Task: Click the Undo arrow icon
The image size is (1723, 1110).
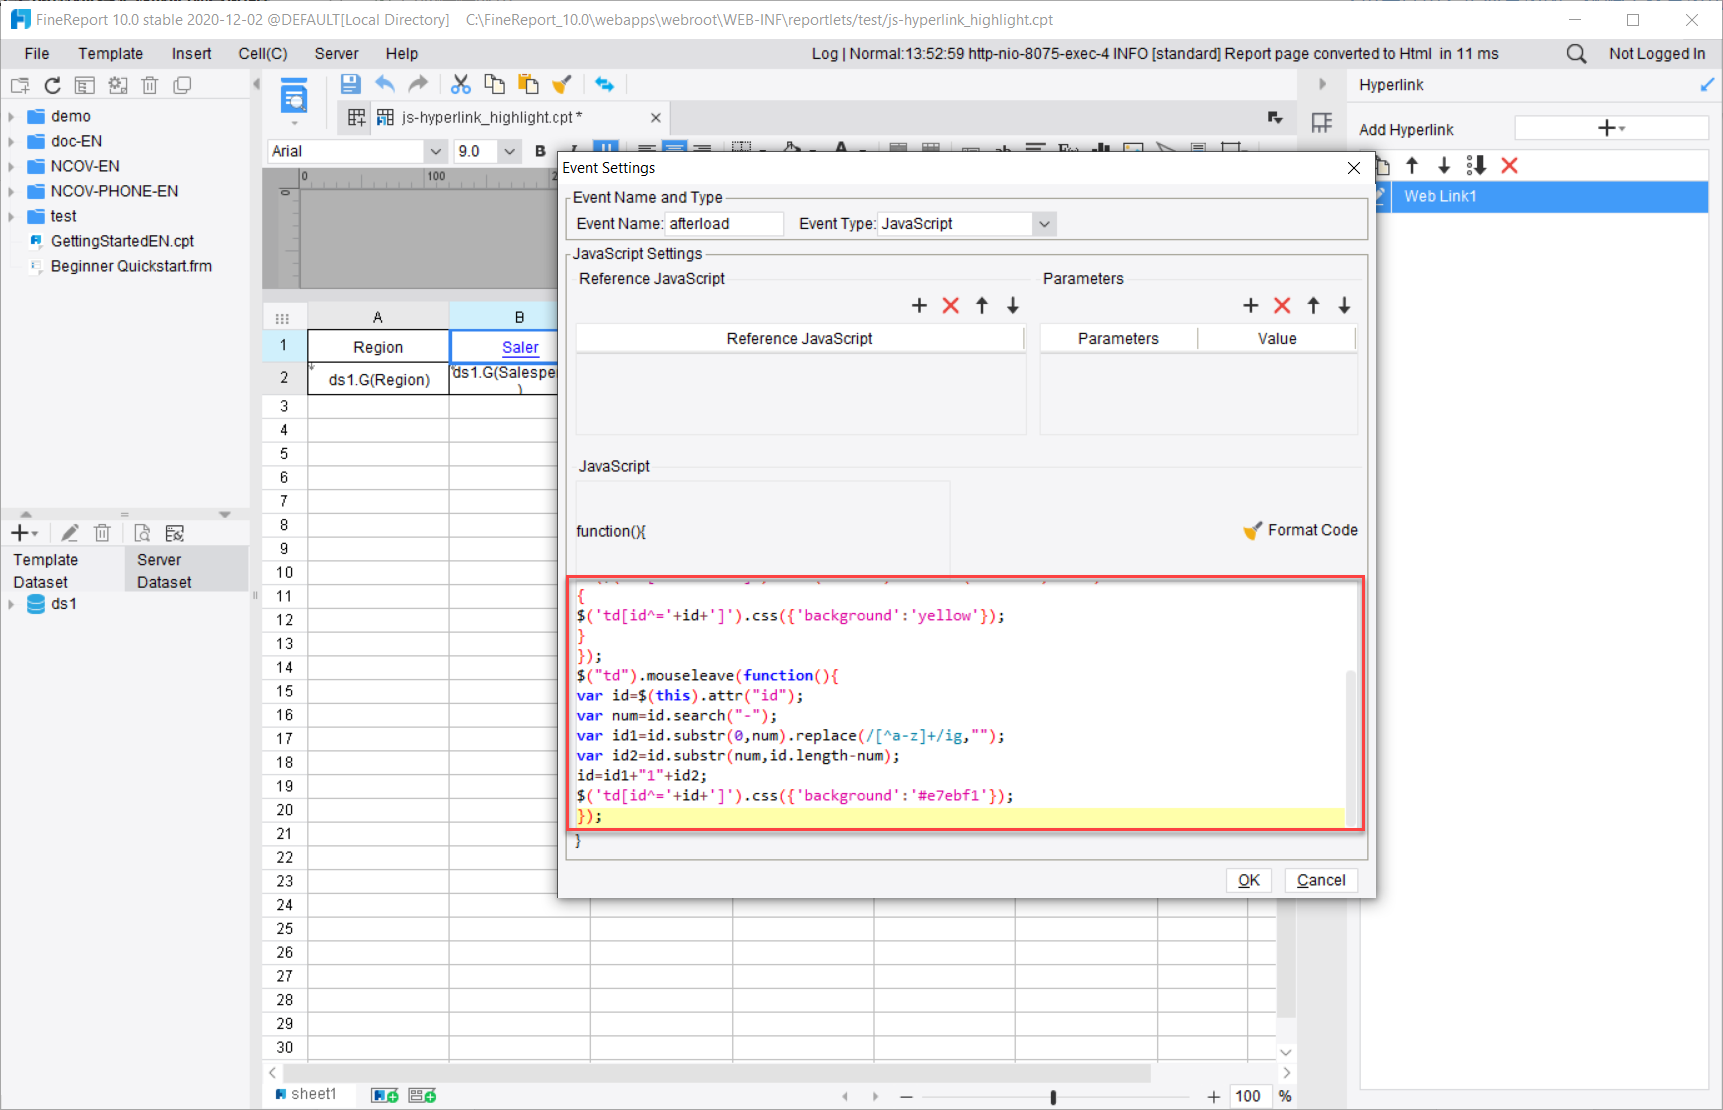Action: click(x=385, y=84)
